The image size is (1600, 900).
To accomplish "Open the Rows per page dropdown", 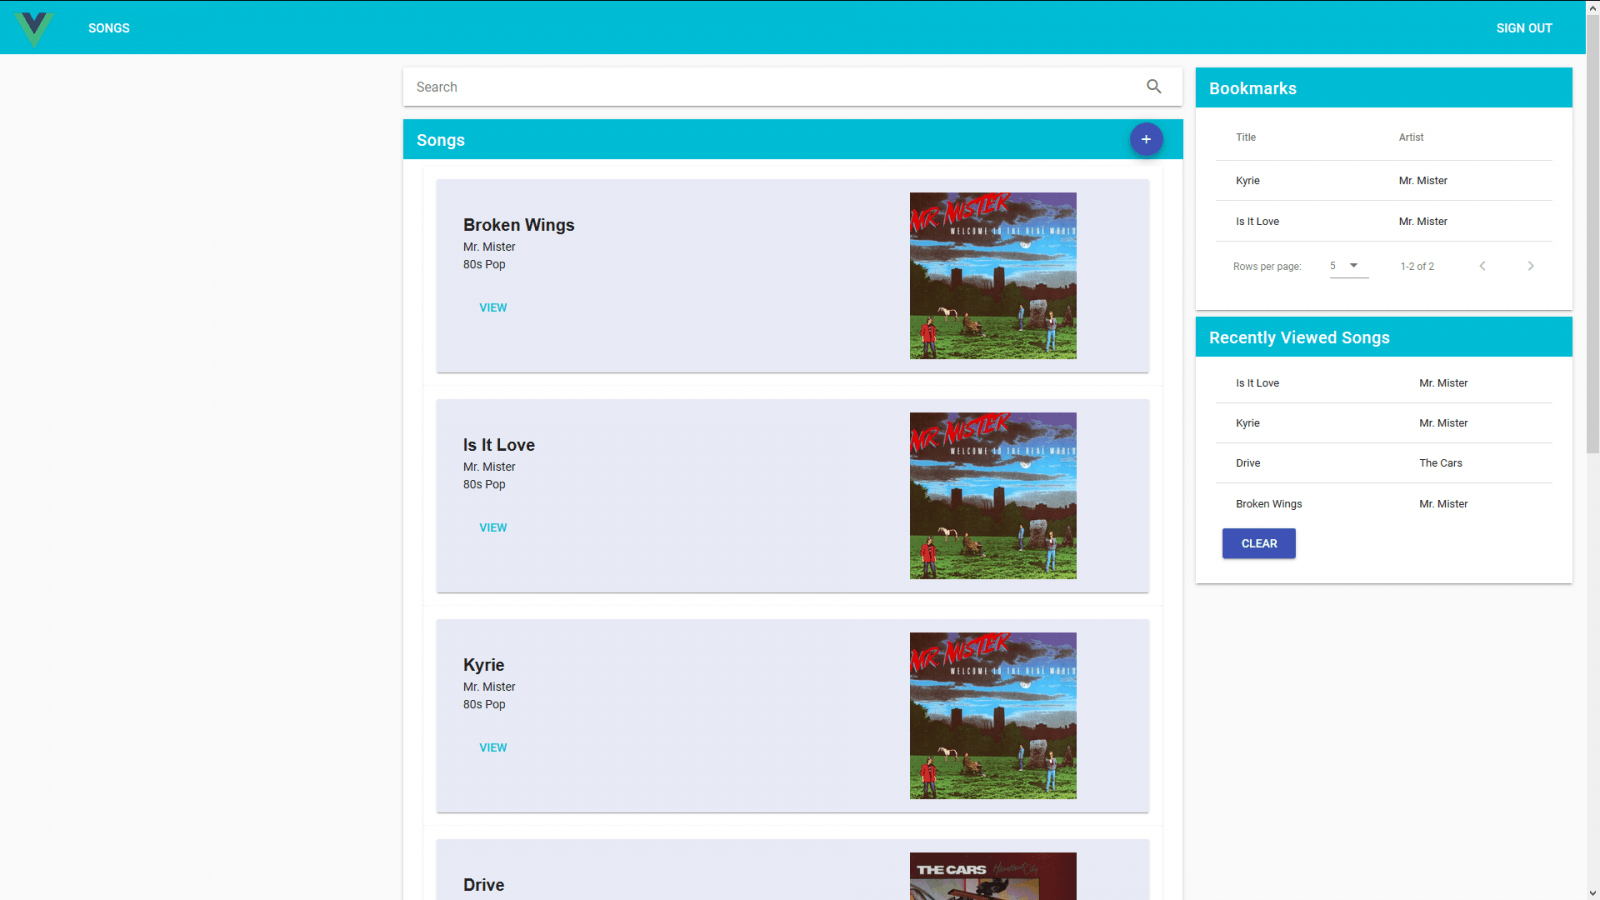I will (1348, 266).
